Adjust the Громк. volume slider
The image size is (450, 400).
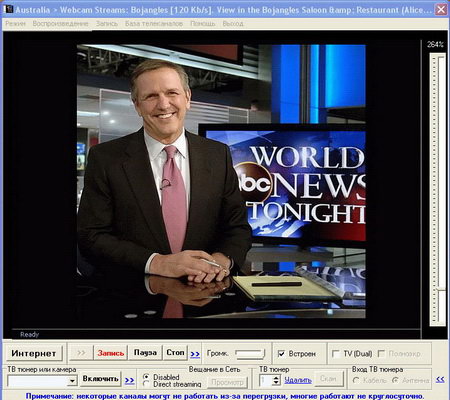point(250,354)
